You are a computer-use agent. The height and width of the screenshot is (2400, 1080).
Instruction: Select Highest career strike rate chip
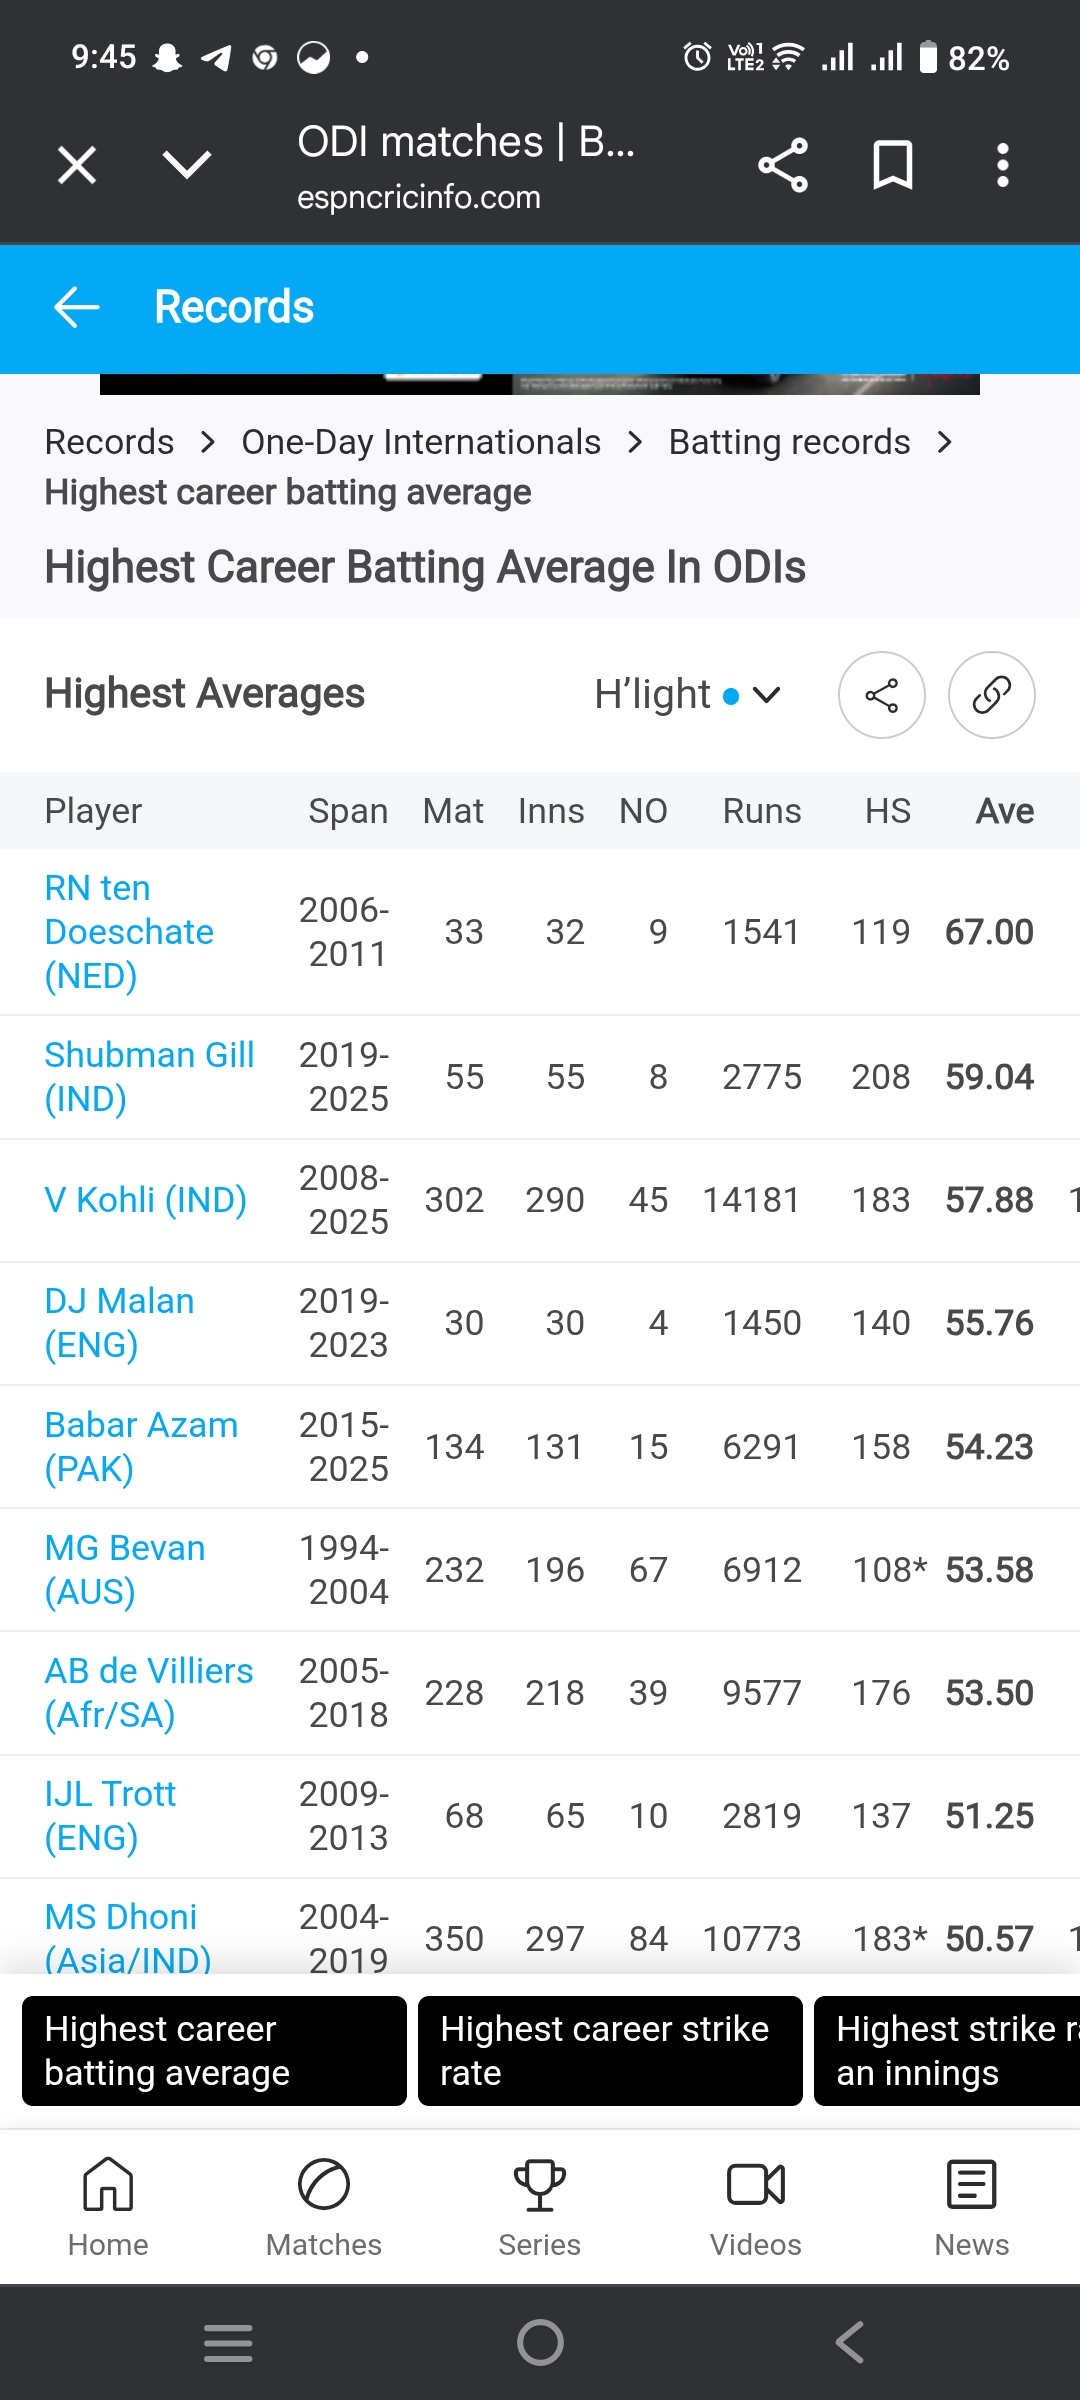pyautogui.click(x=609, y=2051)
